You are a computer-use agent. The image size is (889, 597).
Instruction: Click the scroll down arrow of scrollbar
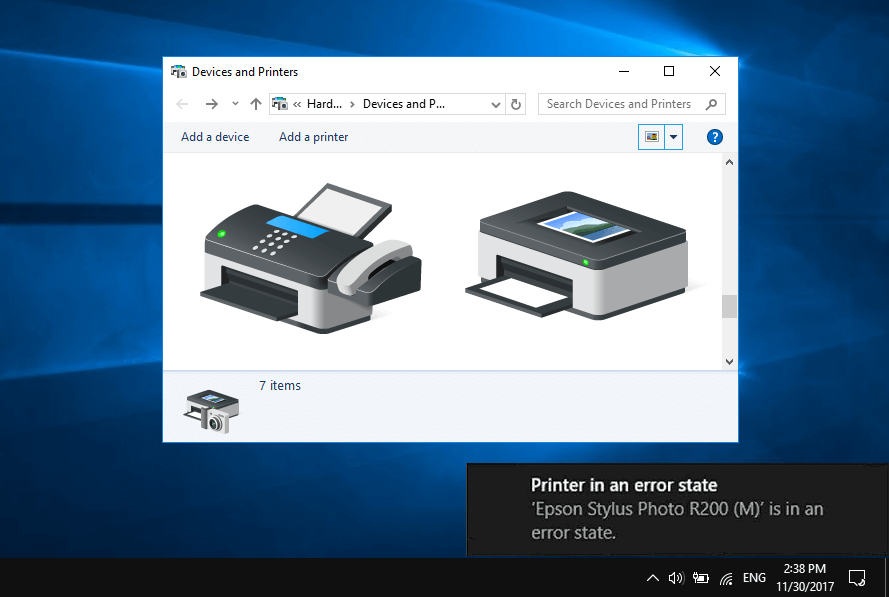point(729,362)
